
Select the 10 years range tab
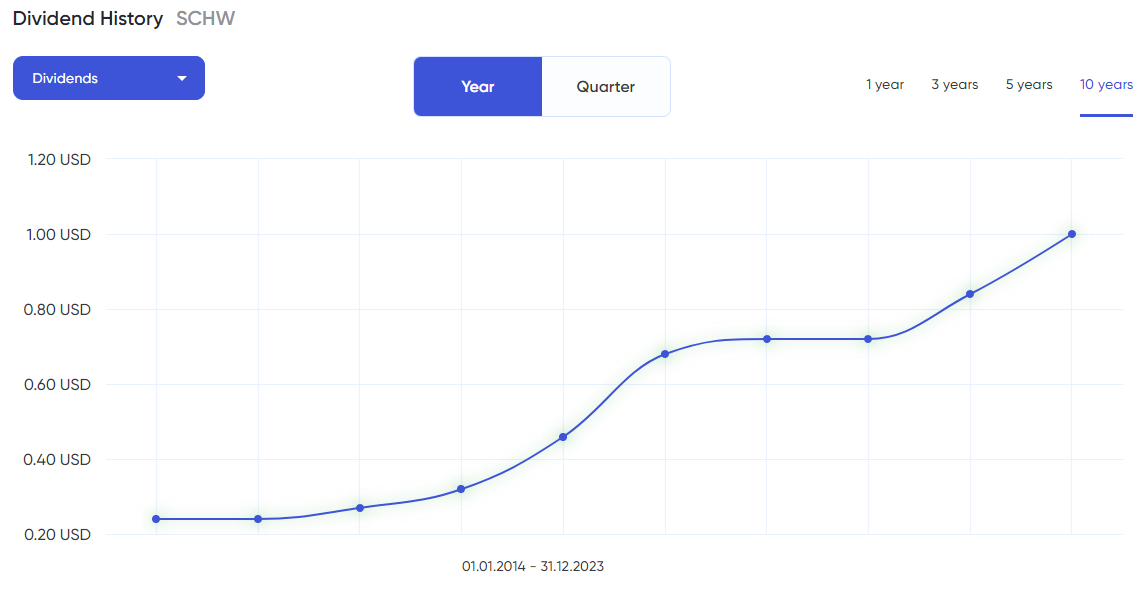pos(1106,85)
